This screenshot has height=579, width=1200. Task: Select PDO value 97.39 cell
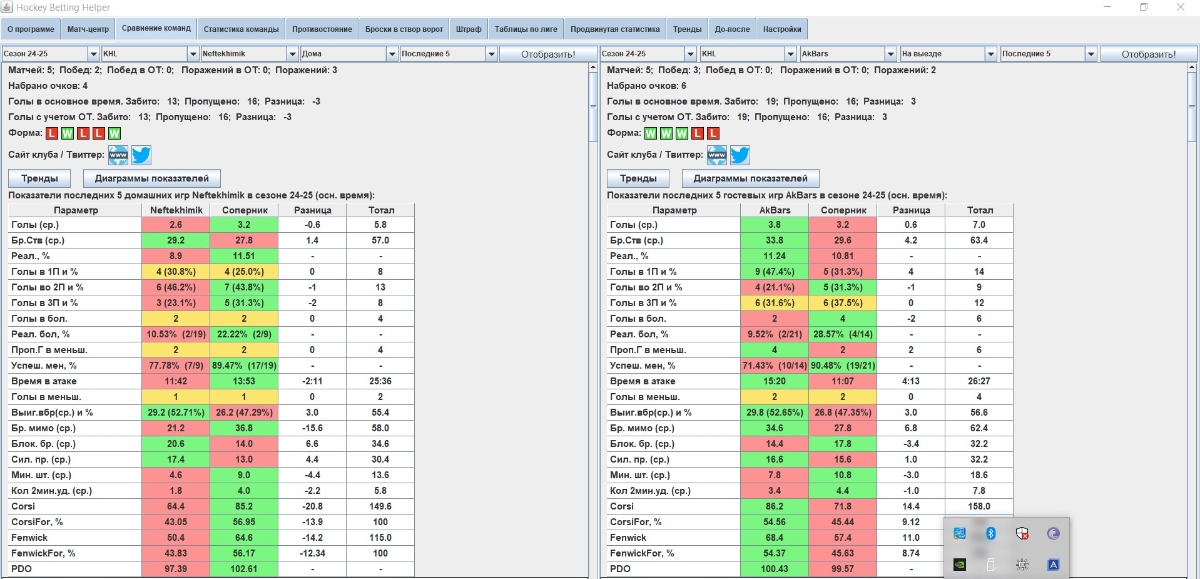click(176, 569)
